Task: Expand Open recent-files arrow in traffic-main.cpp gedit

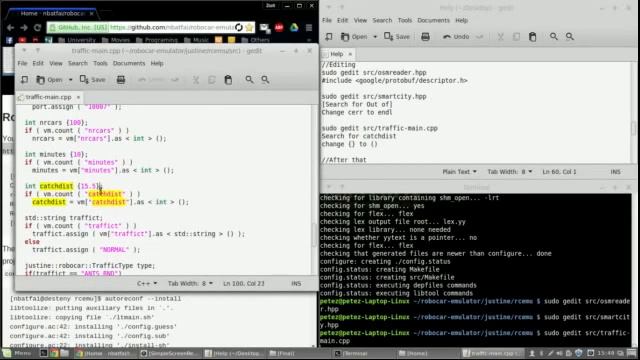Action: [70, 80]
